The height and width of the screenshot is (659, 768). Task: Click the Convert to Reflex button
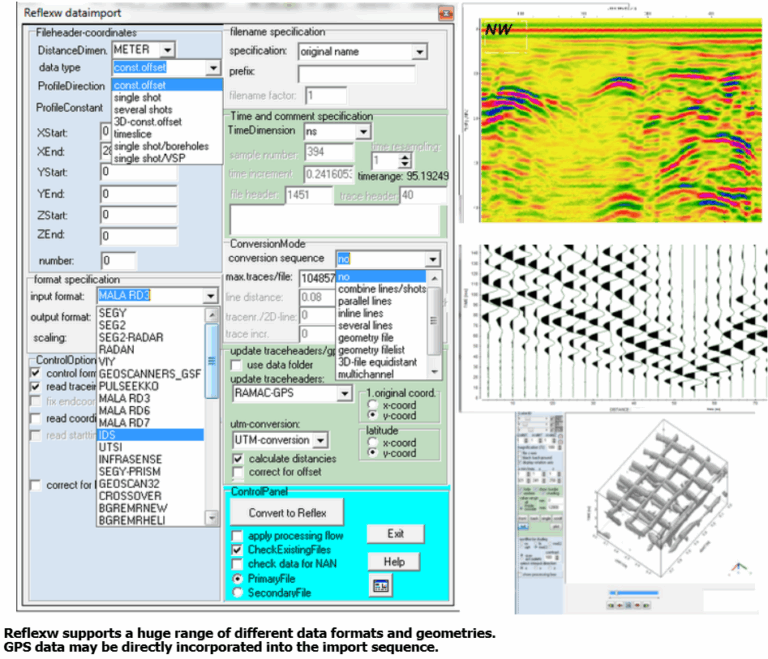[287, 512]
